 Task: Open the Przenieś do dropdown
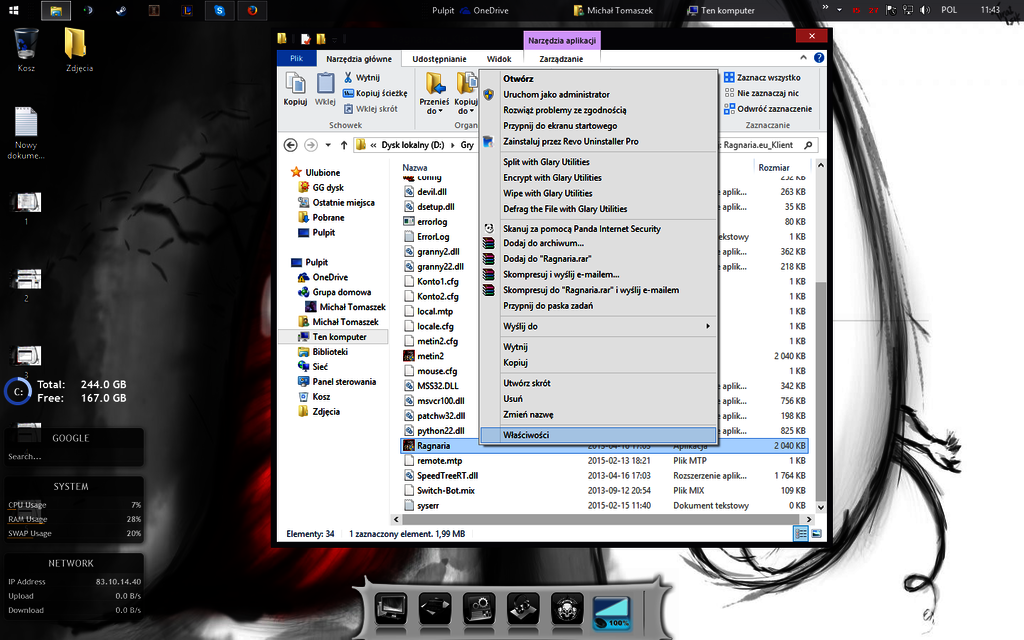tap(434, 93)
